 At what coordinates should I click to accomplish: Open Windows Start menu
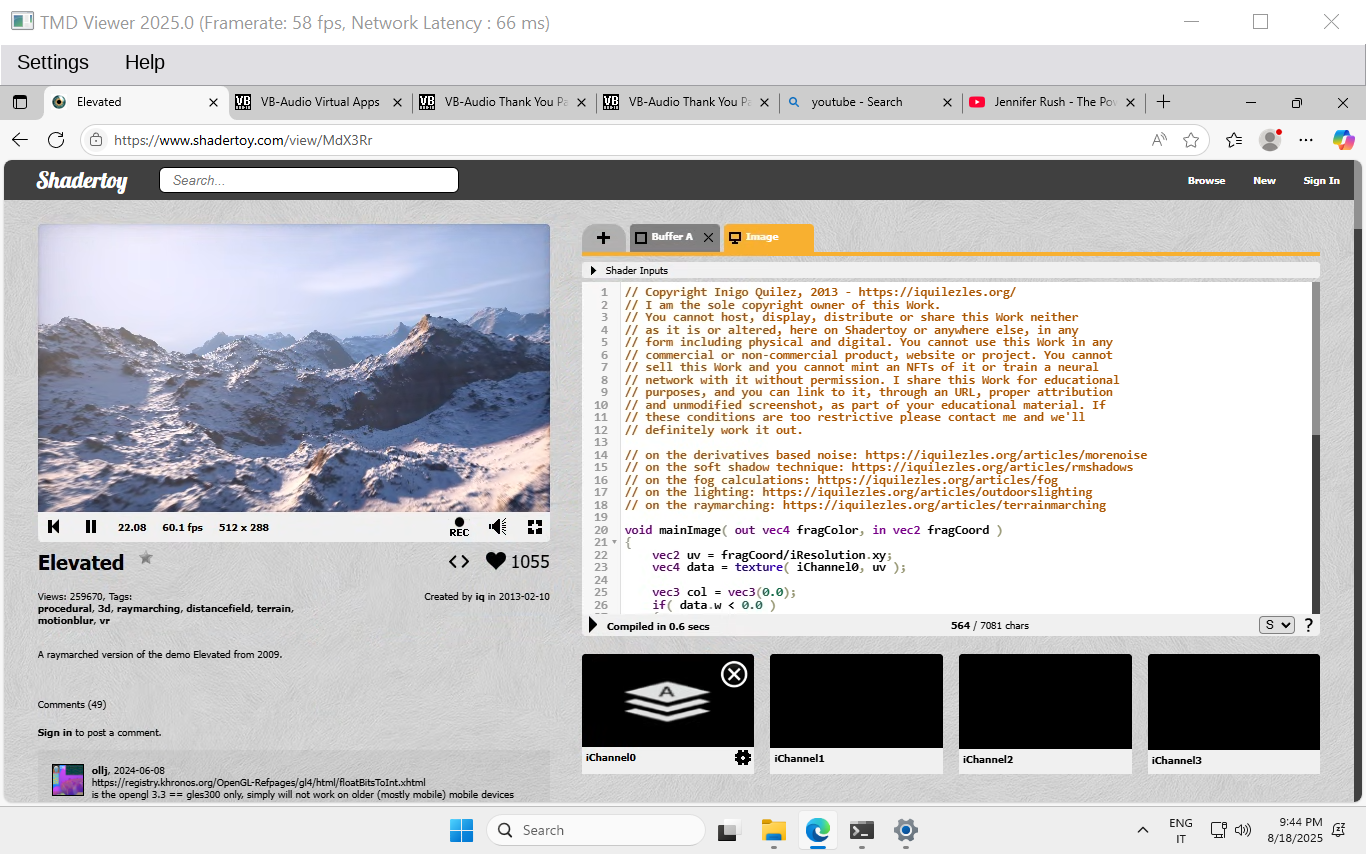461,830
